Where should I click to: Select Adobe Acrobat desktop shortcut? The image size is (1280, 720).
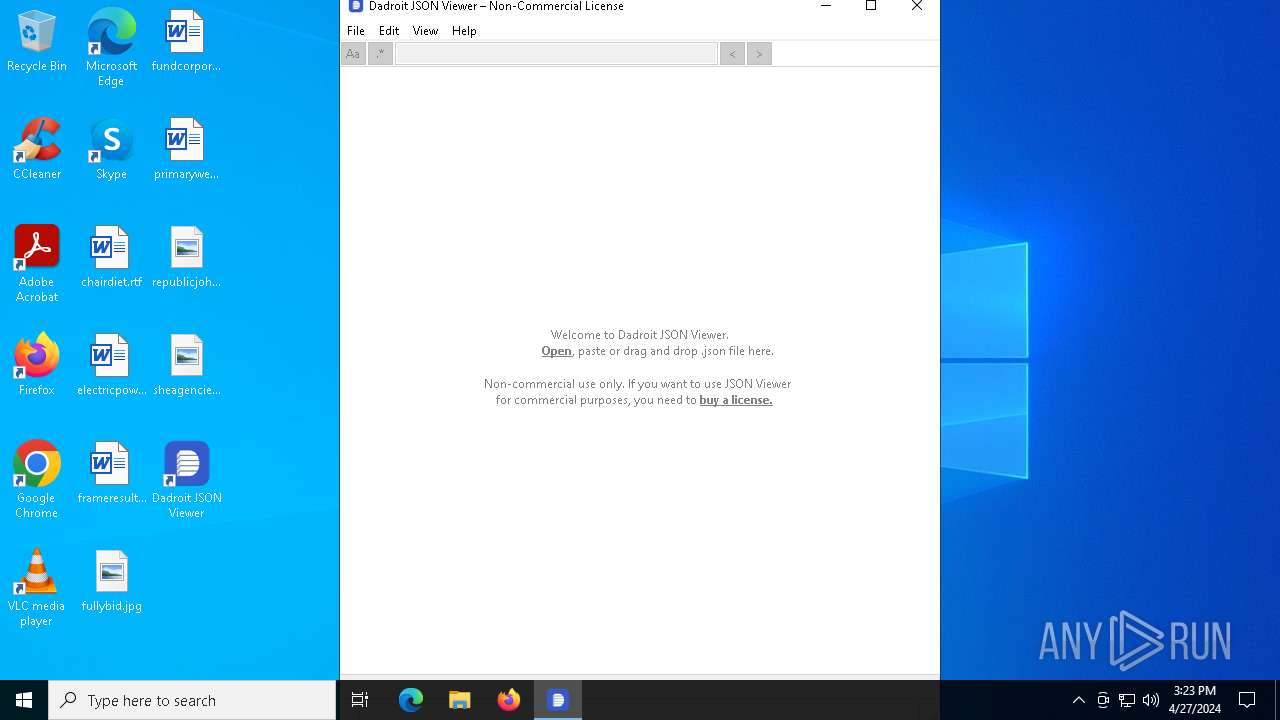point(37,264)
